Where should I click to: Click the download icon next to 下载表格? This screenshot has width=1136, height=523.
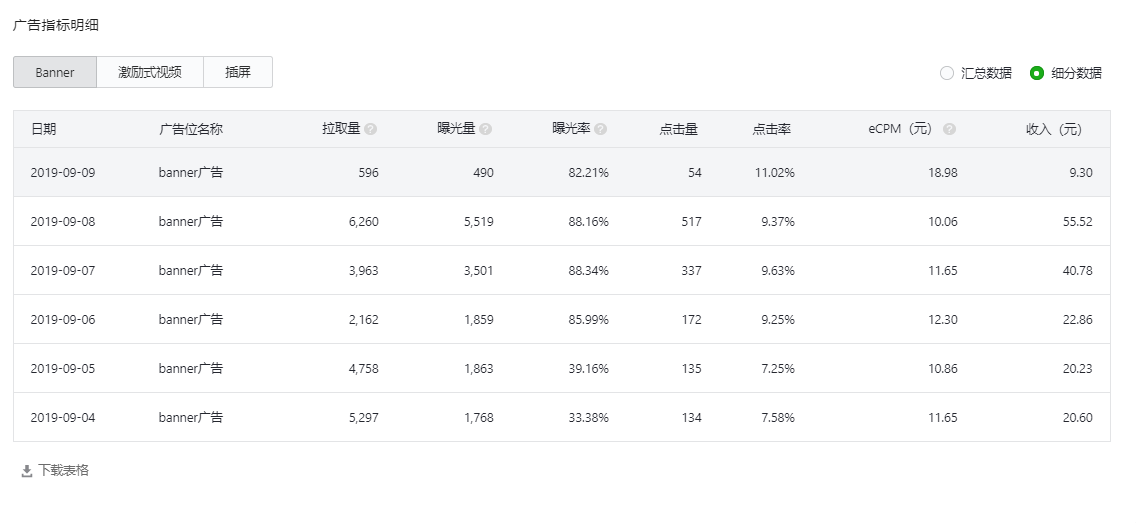(x=27, y=472)
